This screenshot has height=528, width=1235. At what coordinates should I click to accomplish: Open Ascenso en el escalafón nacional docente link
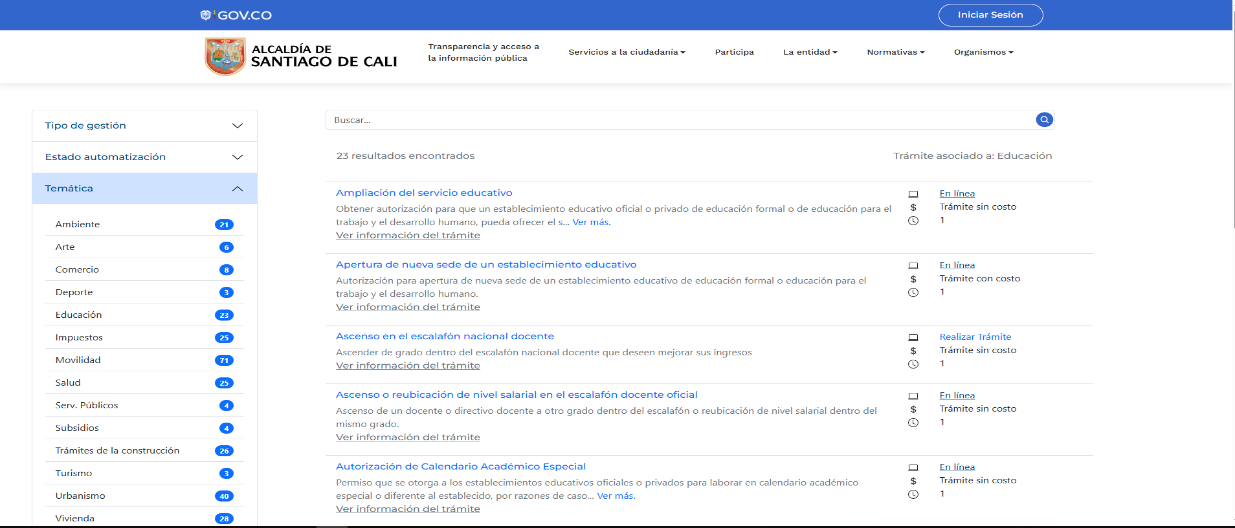[445, 337]
